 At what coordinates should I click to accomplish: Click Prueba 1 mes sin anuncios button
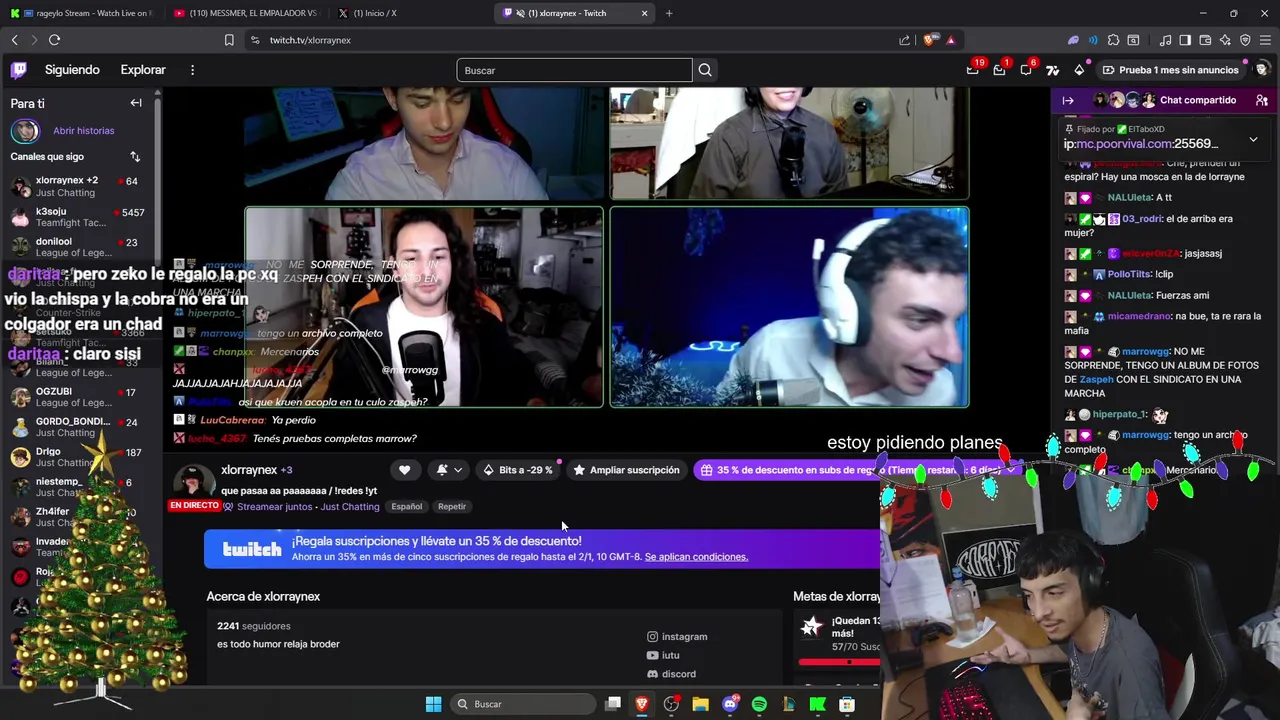point(1170,70)
